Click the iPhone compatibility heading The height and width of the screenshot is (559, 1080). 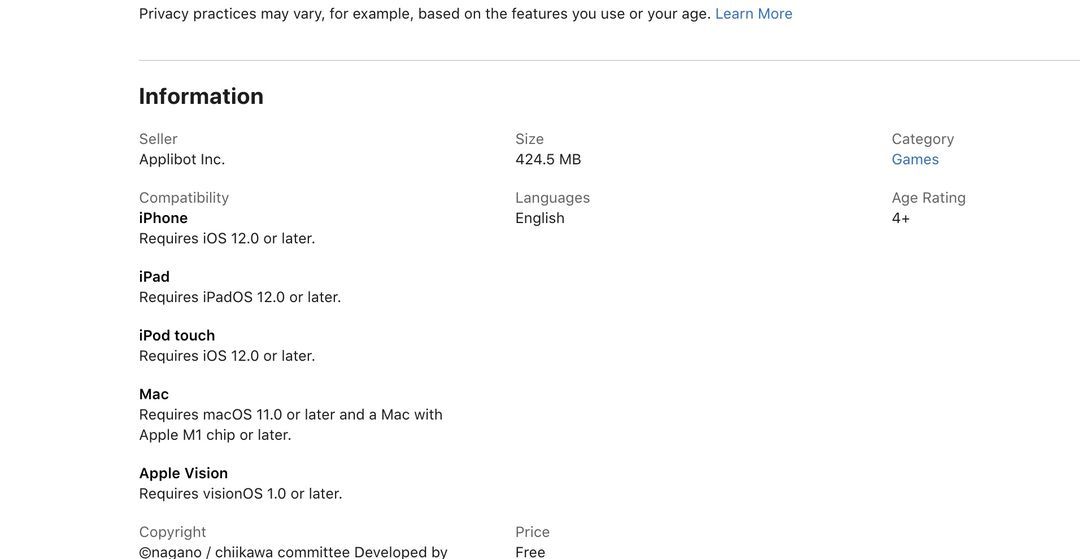pos(163,218)
